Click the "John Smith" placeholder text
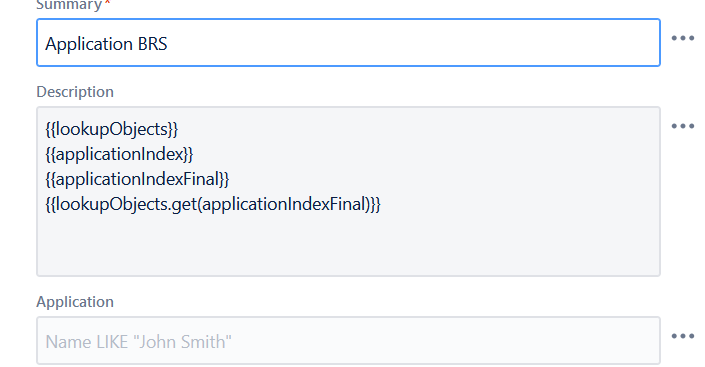 (183, 342)
